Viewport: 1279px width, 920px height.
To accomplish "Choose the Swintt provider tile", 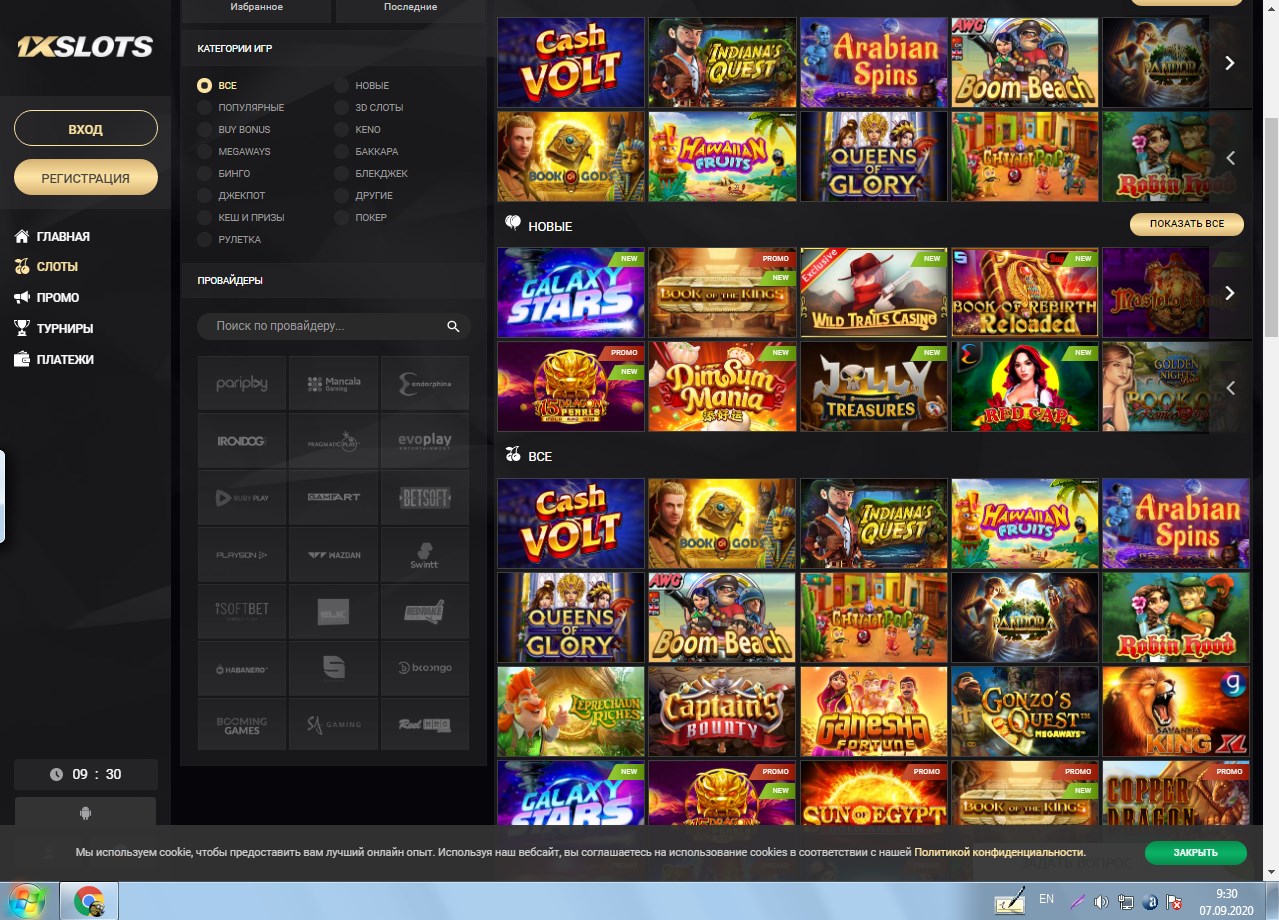I will [x=425, y=555].
